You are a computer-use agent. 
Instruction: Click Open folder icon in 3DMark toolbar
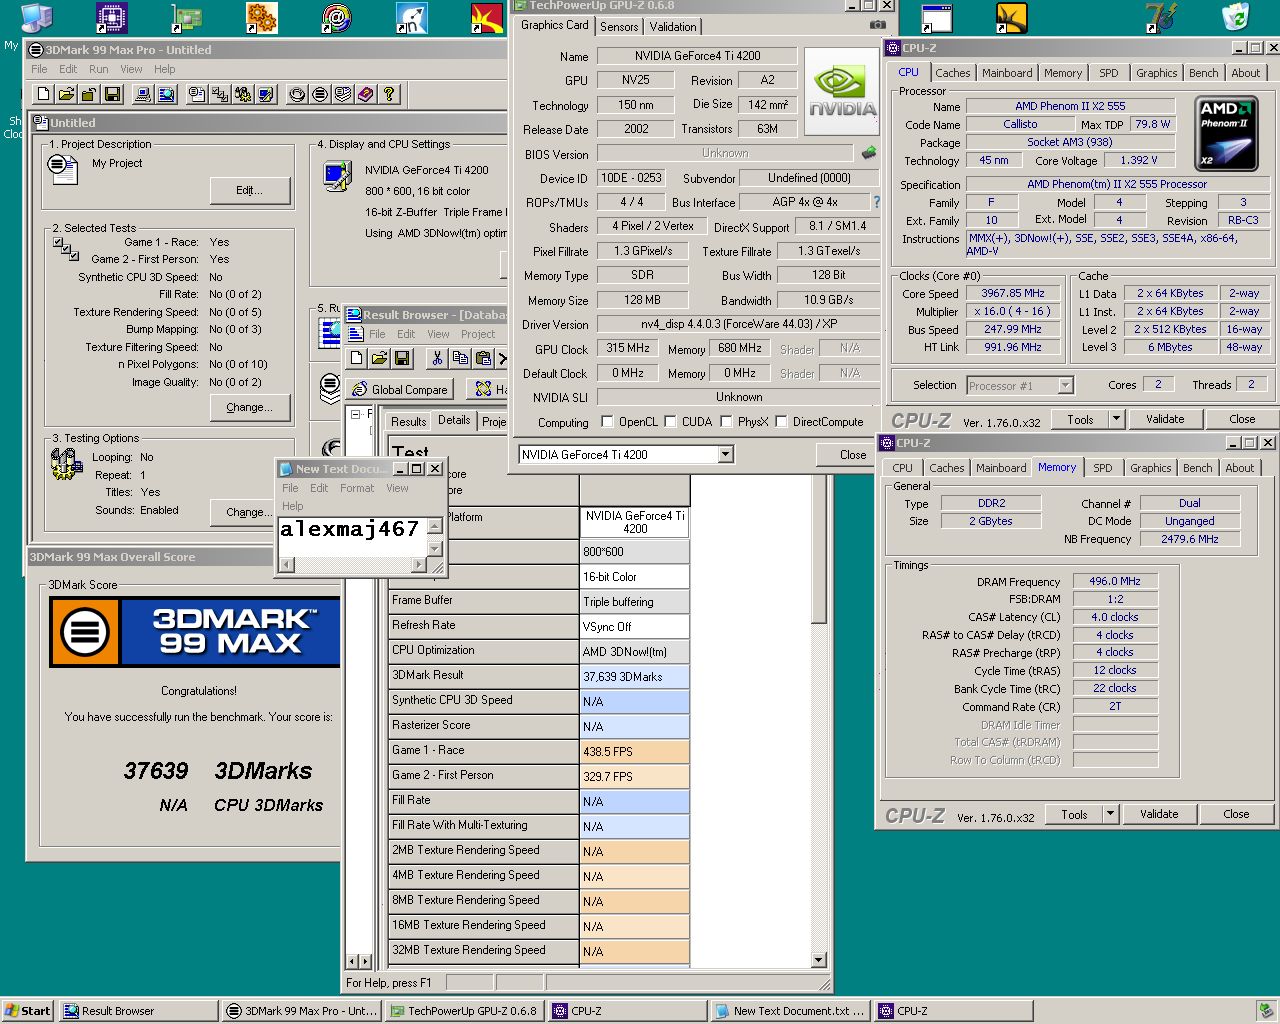click(66, 94)
